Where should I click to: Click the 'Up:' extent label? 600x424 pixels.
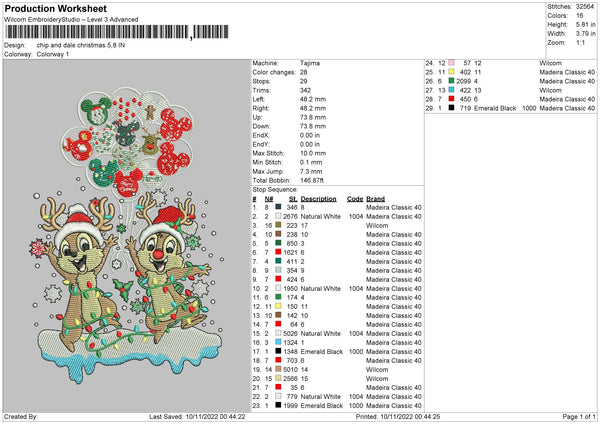click(257, 117)
